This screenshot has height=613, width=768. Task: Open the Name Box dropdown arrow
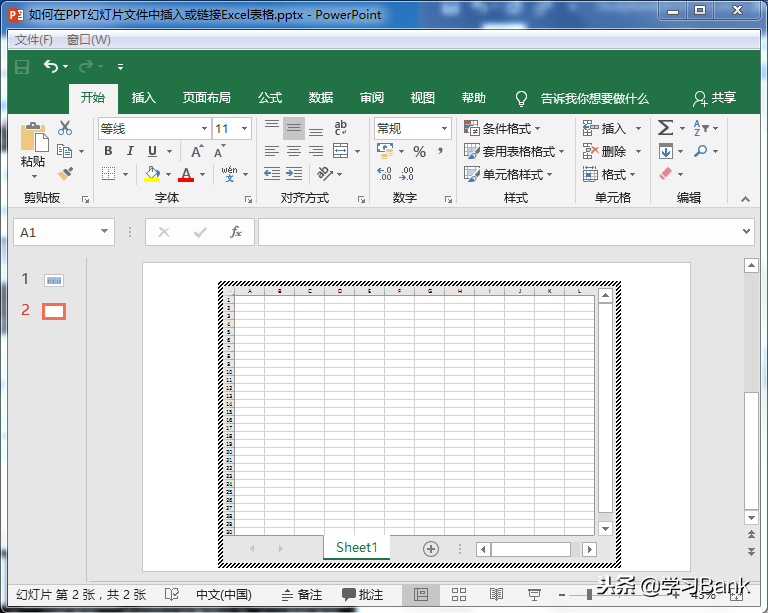(104, 232)
